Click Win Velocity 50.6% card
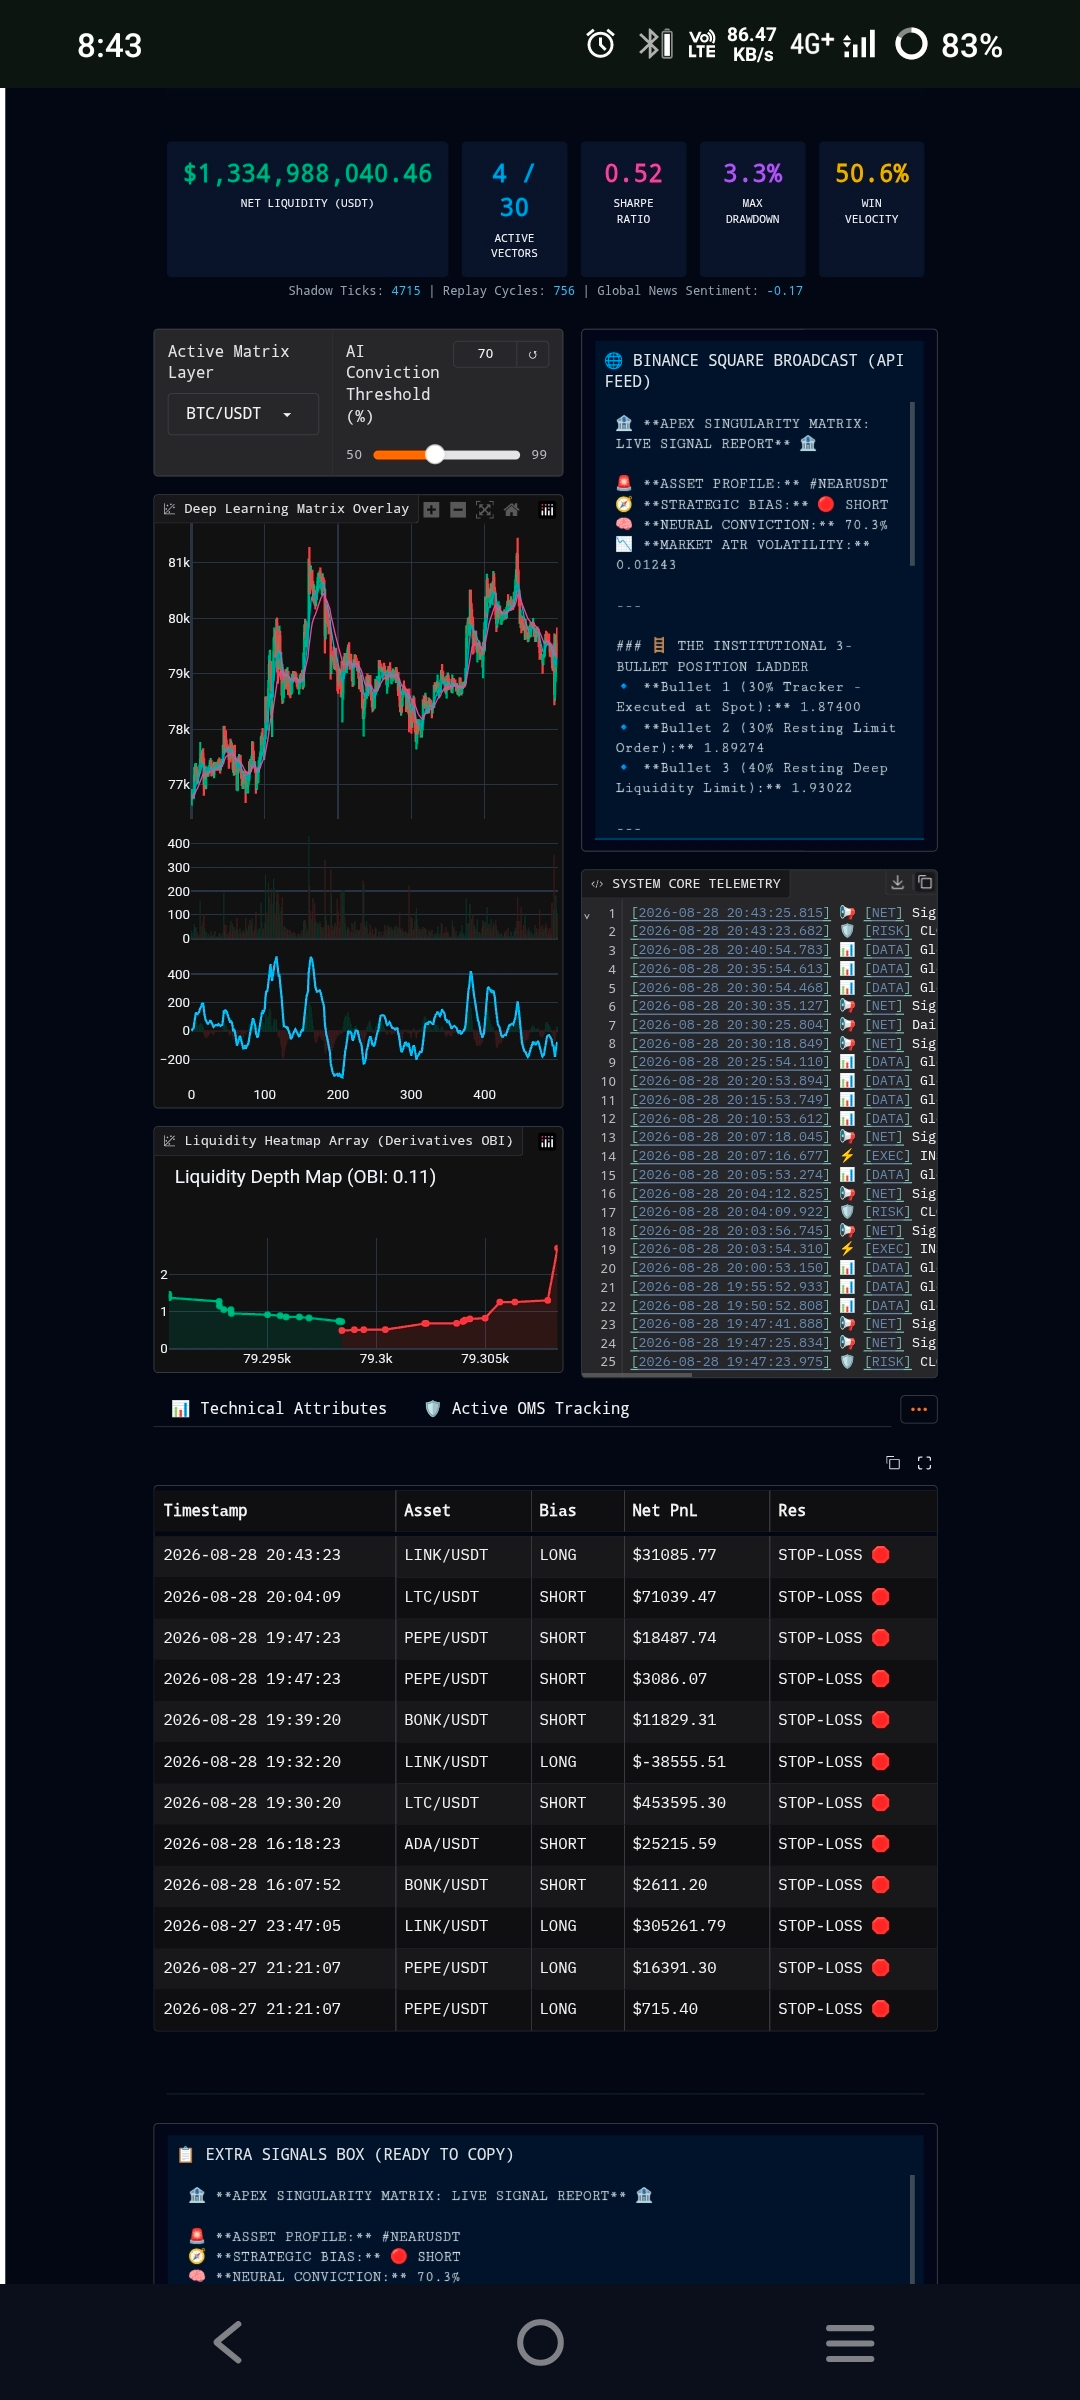1080x2400 pixels. [x=871, y=208]
